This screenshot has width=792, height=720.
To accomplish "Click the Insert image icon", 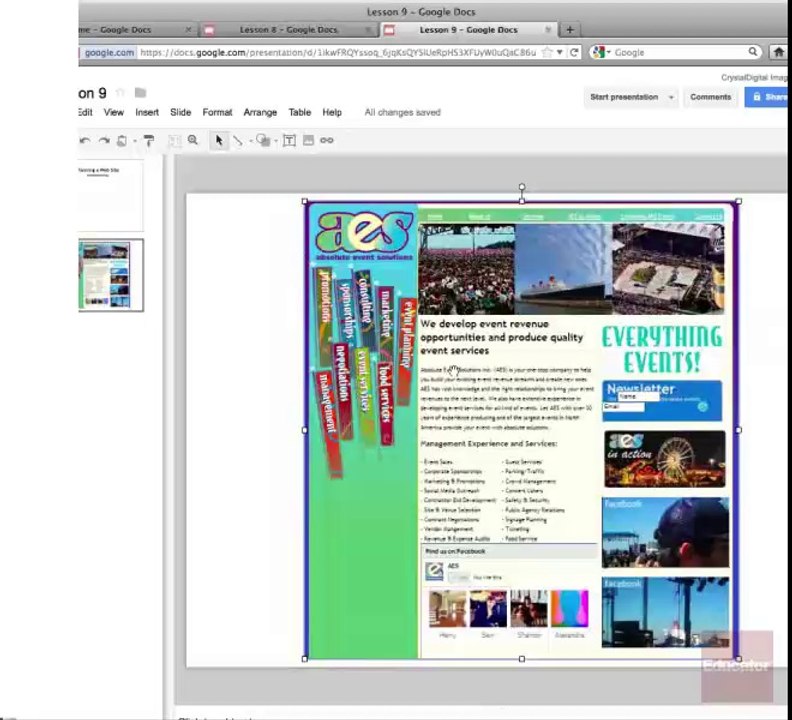I will [308, 140].
